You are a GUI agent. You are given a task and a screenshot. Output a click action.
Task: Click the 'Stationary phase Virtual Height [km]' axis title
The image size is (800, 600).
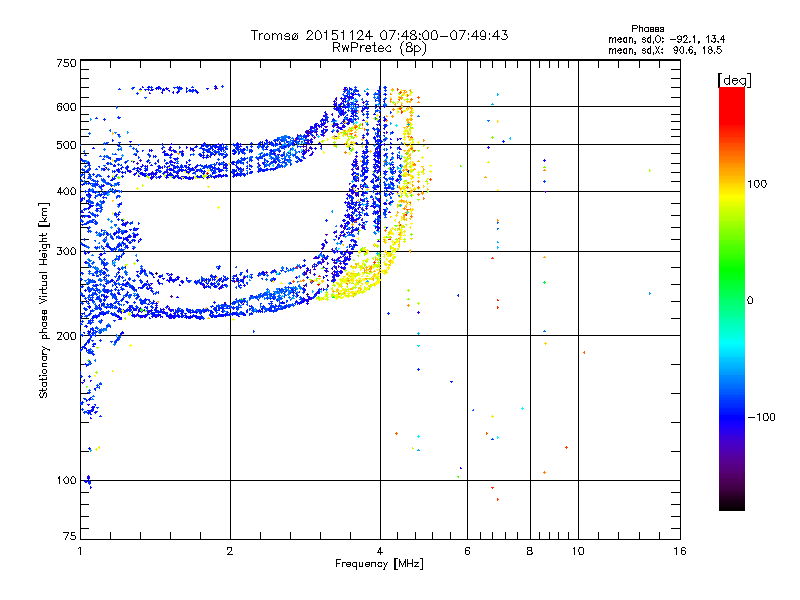click(x=44, y=300)
